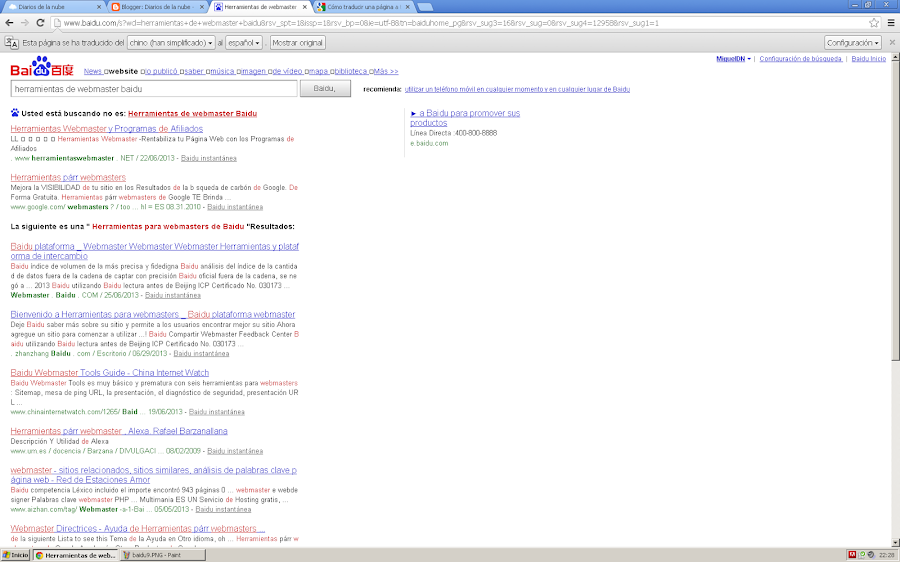Open Baidu instantánea for herramientaswebmaster result

[208, 158]
